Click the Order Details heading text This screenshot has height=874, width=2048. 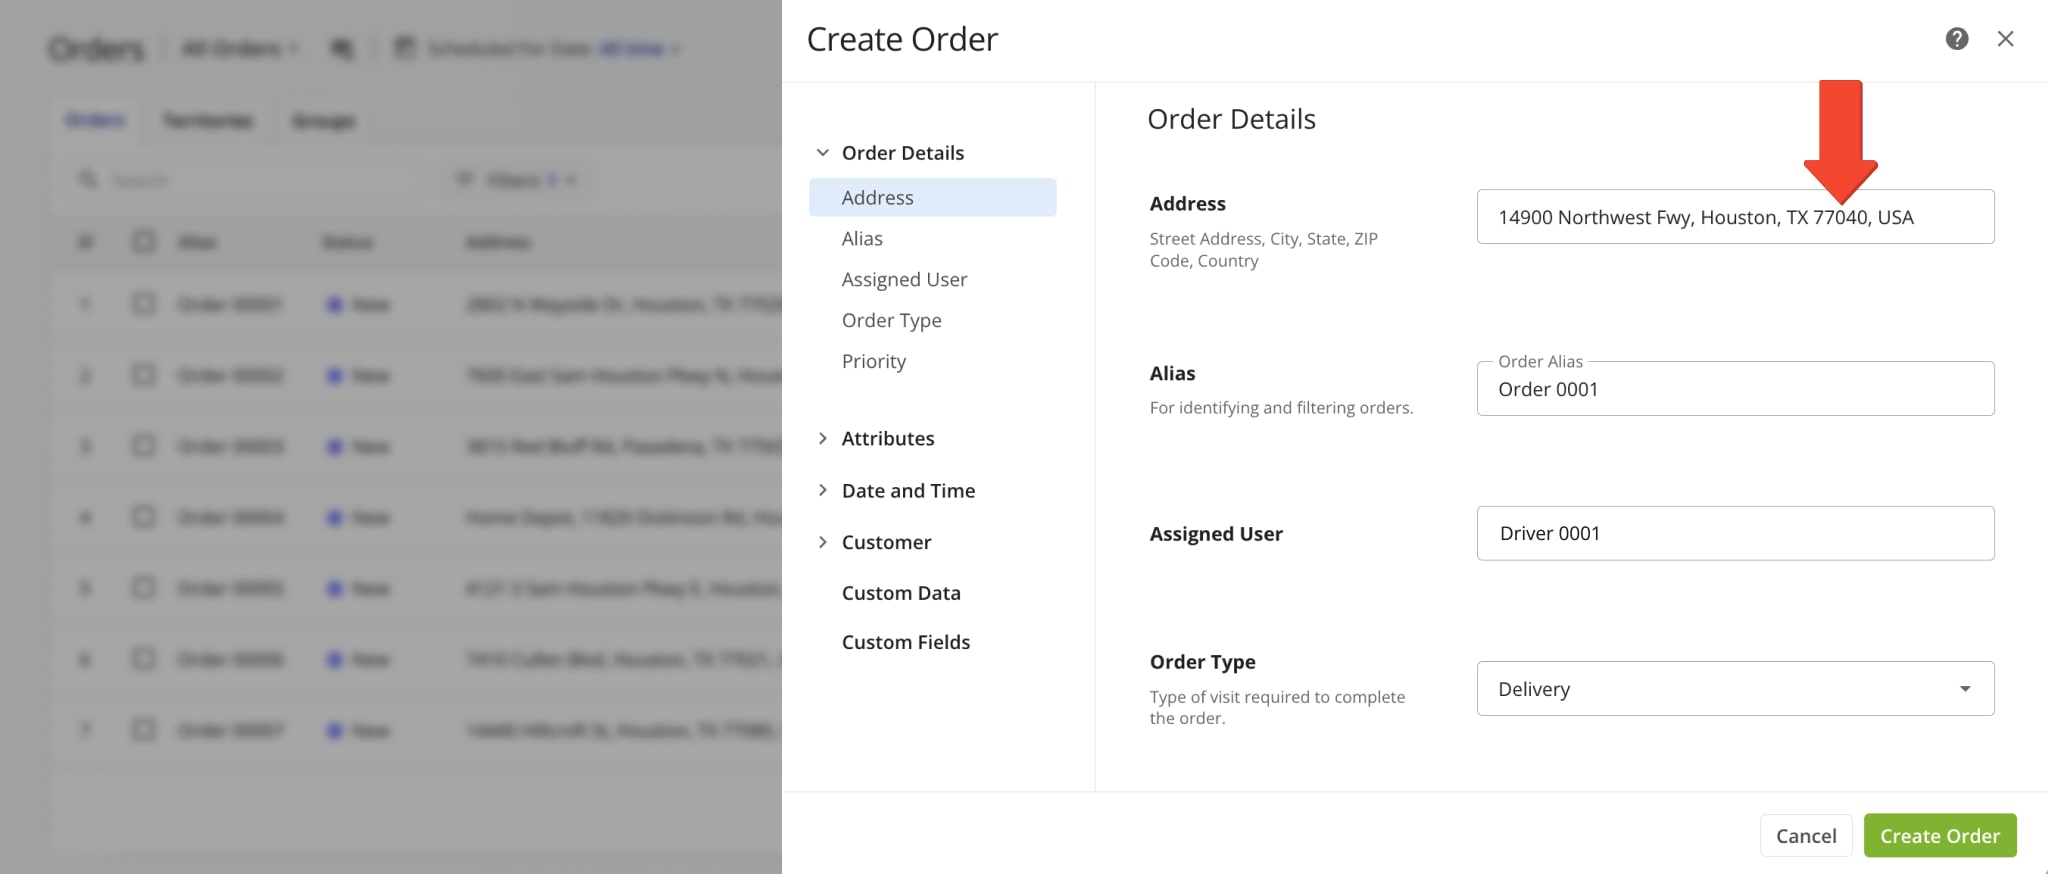tap(1231, 119)
